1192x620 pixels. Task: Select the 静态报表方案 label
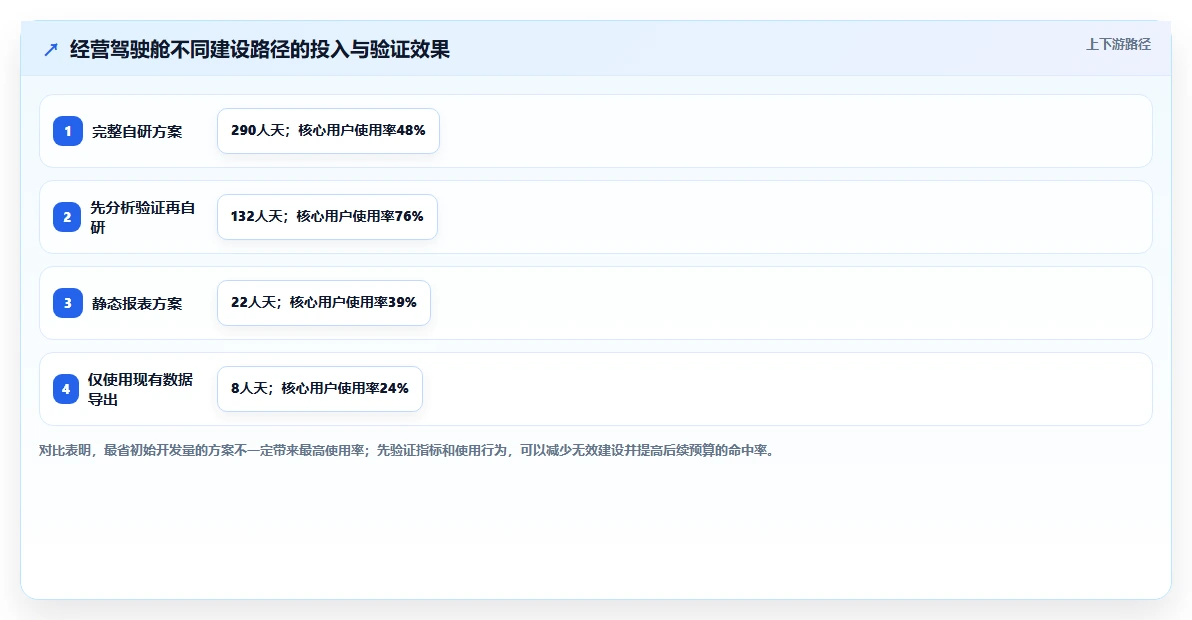pyautogui.click(x=138, y=303)
